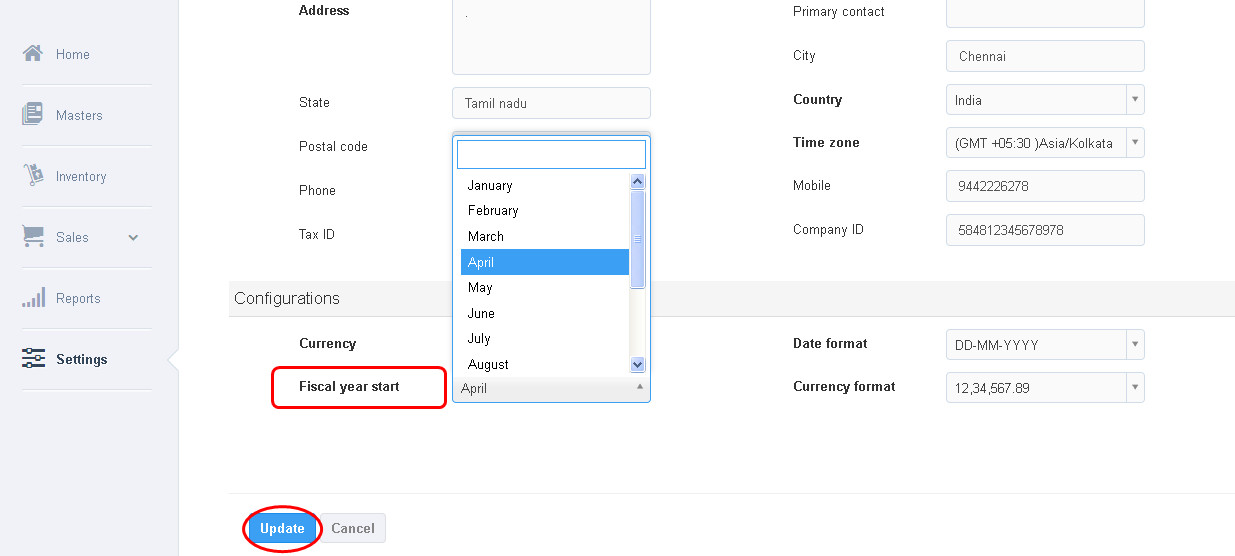Click the Reports bar chart icon
The image size is (1235, 556).
tap(33, 298)
